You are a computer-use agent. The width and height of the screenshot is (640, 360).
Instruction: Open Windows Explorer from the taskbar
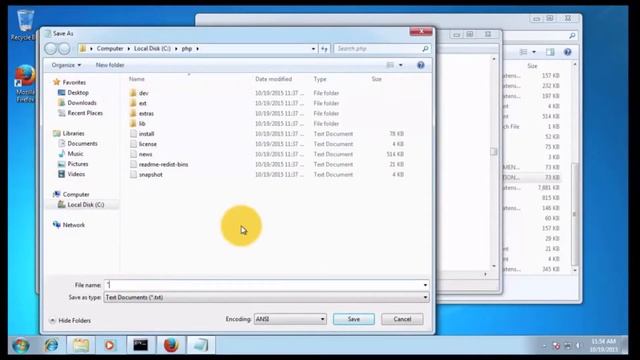pyautogui.click(x=81, y=345)
